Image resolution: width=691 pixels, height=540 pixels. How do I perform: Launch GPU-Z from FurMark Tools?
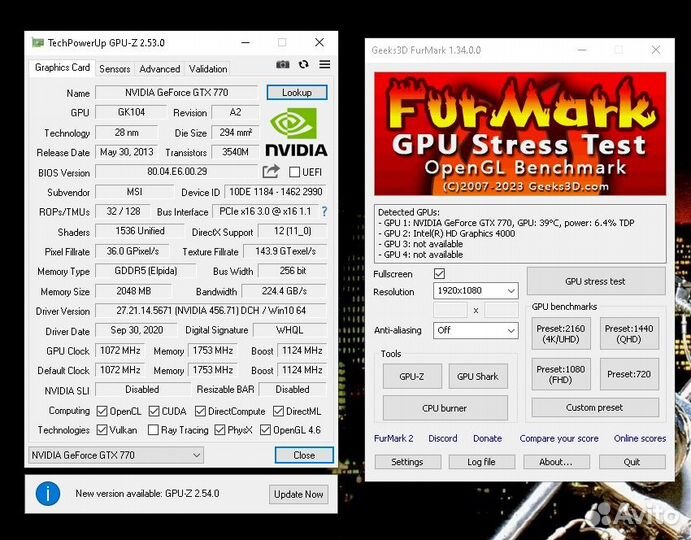(412, 376)
